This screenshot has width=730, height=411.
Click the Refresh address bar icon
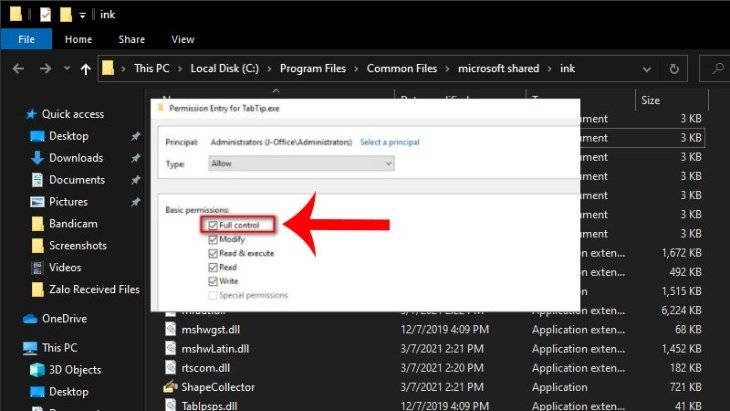tap(674, 69)
